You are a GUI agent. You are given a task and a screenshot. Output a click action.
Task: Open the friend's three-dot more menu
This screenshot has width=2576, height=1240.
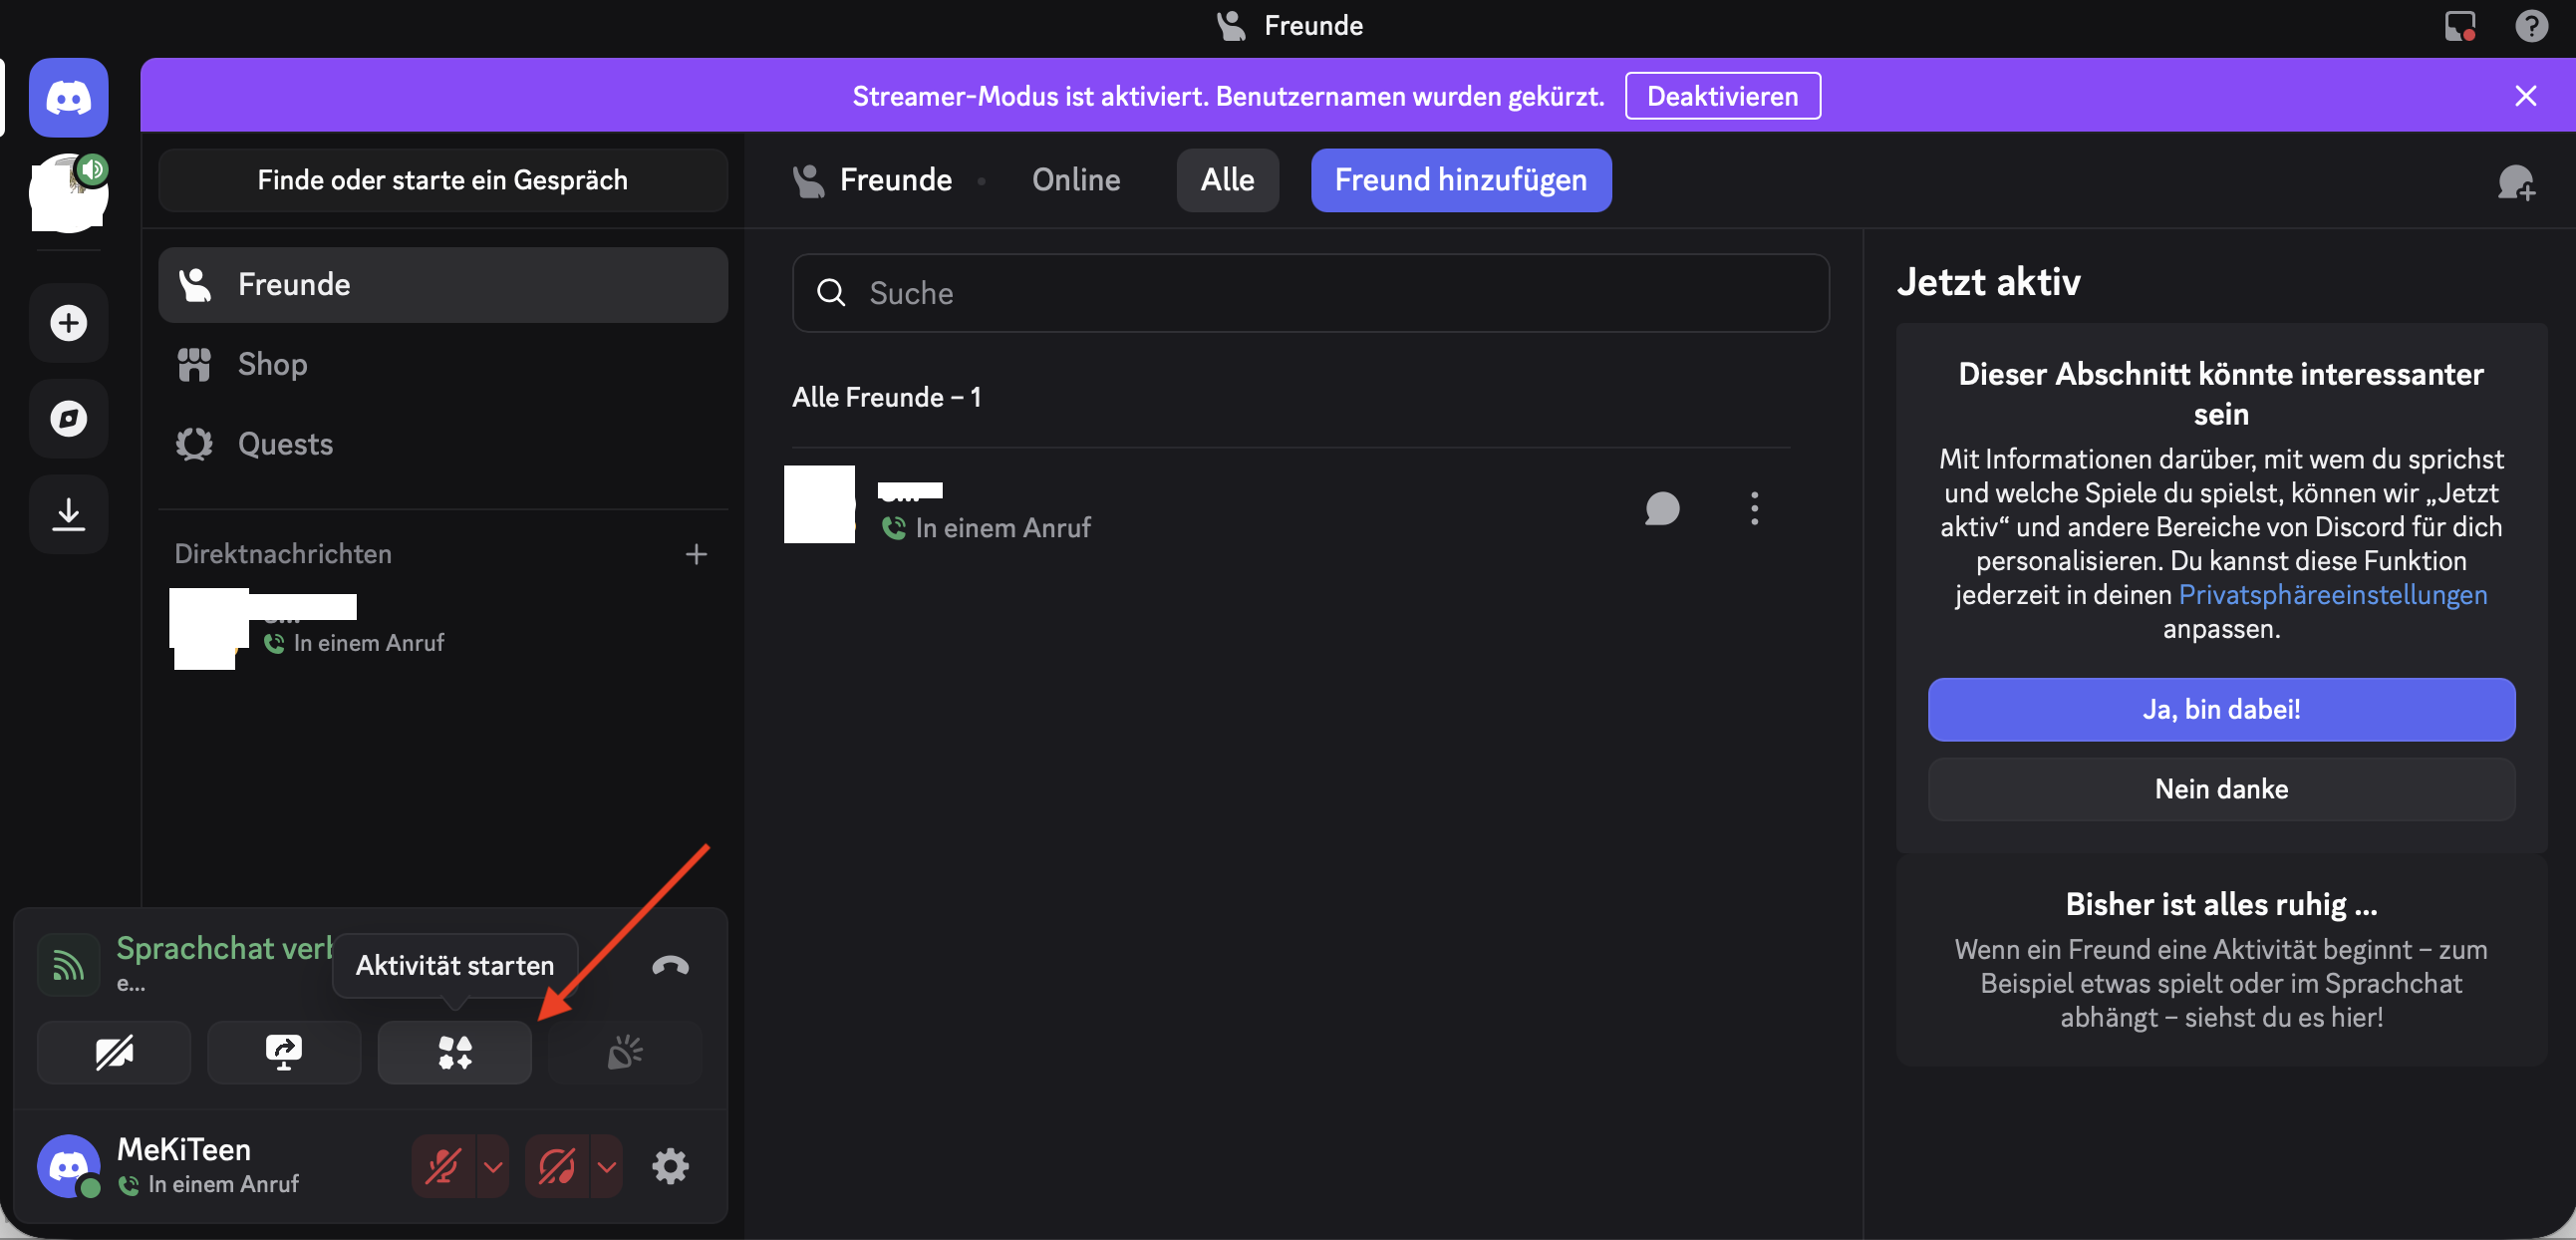pos(1754,508)
